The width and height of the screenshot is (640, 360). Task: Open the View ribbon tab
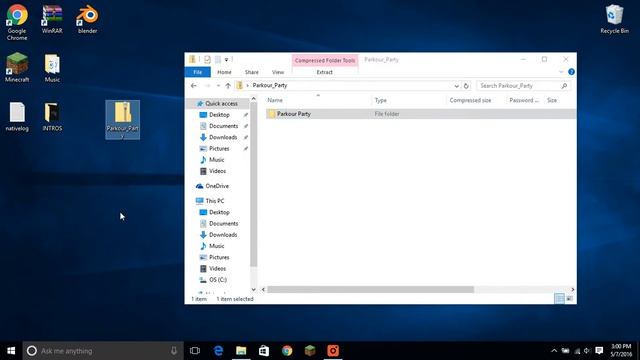[278, 72]
